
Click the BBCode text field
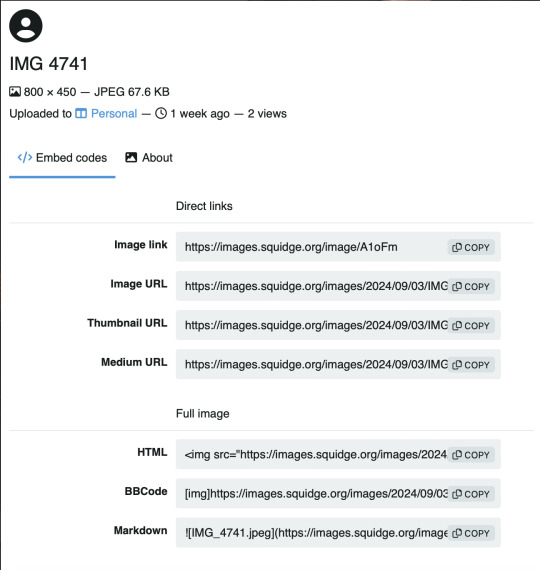tap(338, 494)
